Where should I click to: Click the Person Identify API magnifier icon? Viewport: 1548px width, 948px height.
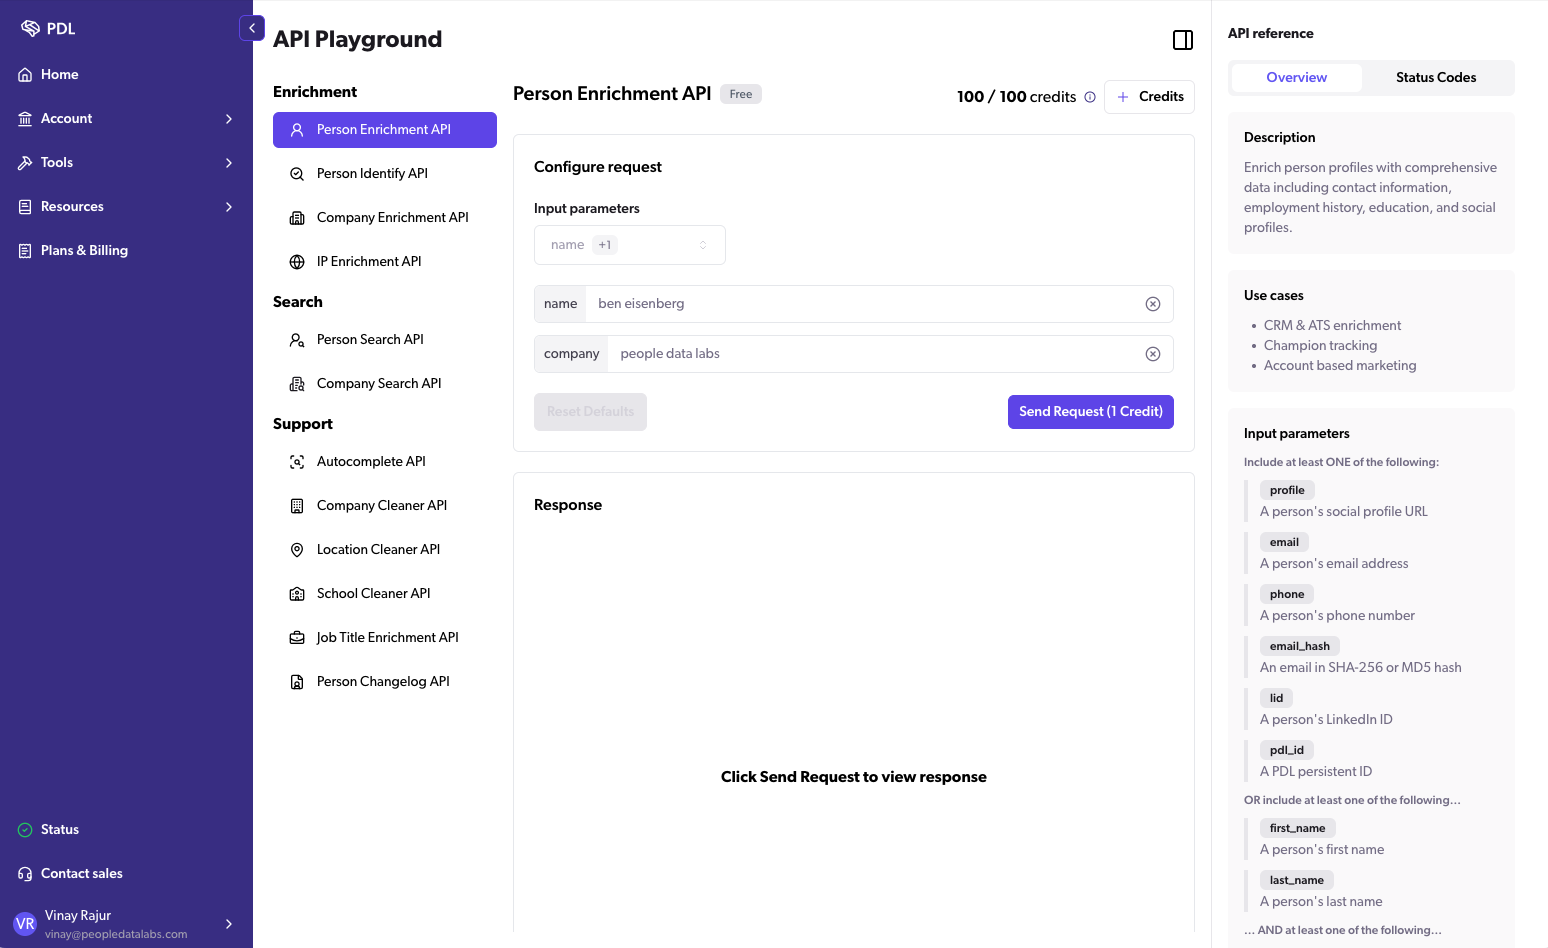297,174
